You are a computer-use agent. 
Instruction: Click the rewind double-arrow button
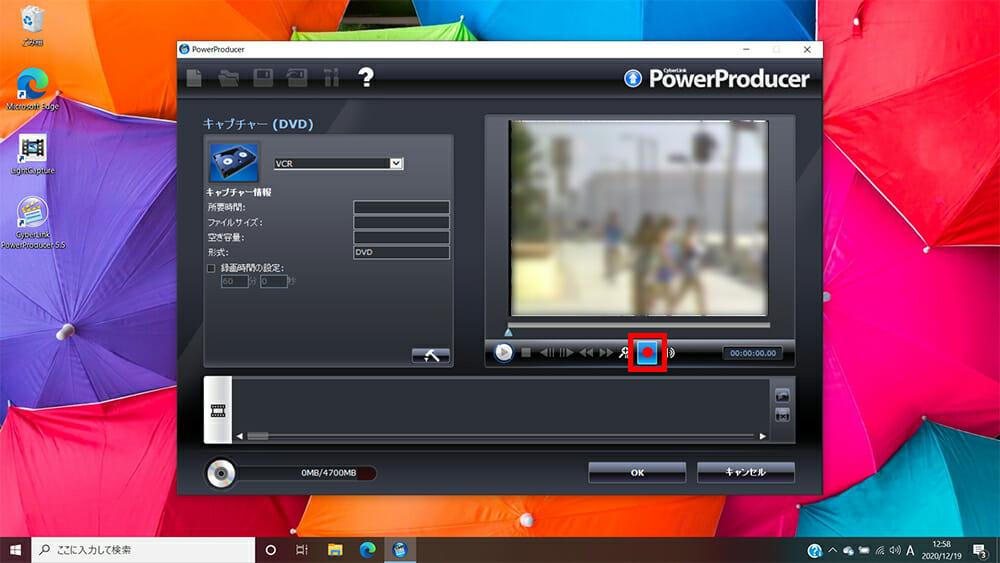click(x=586, y=352)
